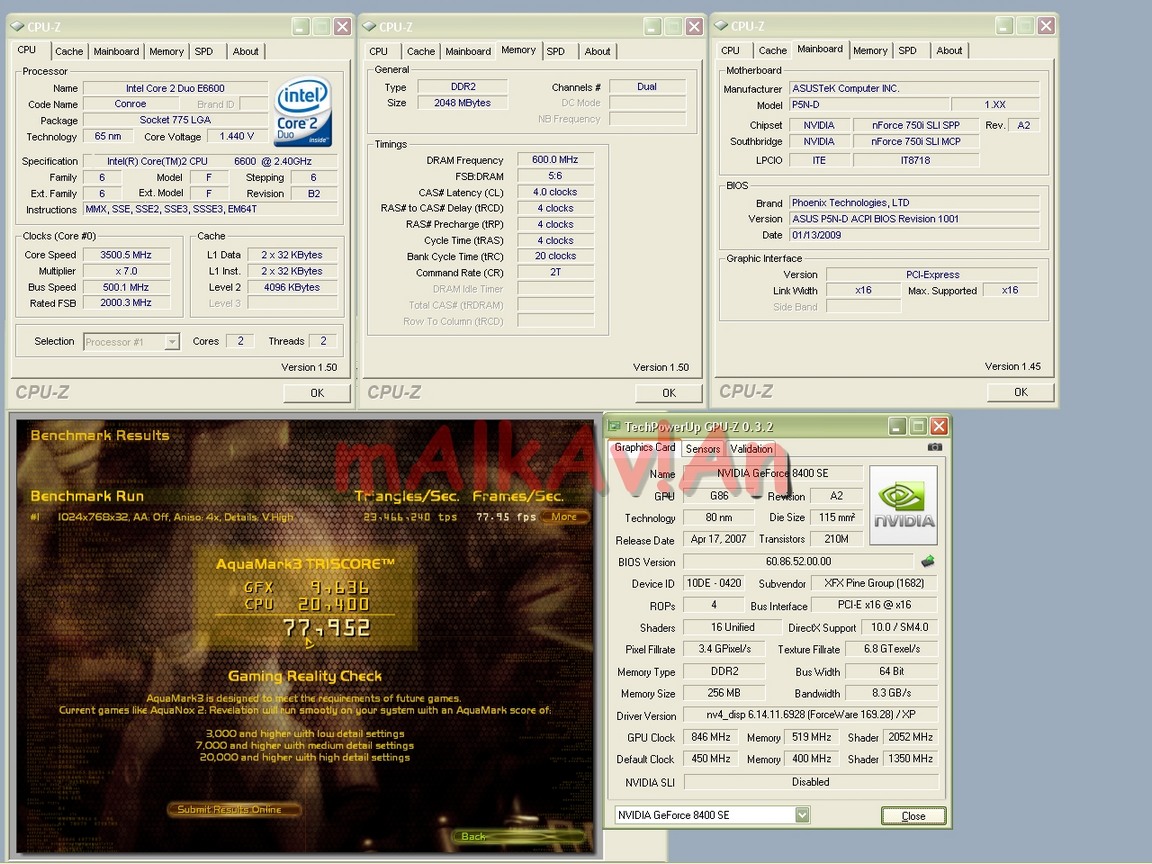Screen dimensions: 1152x864
Task: Click the title bar icon of middle CPU-Z window
Action: pos(369,27)
